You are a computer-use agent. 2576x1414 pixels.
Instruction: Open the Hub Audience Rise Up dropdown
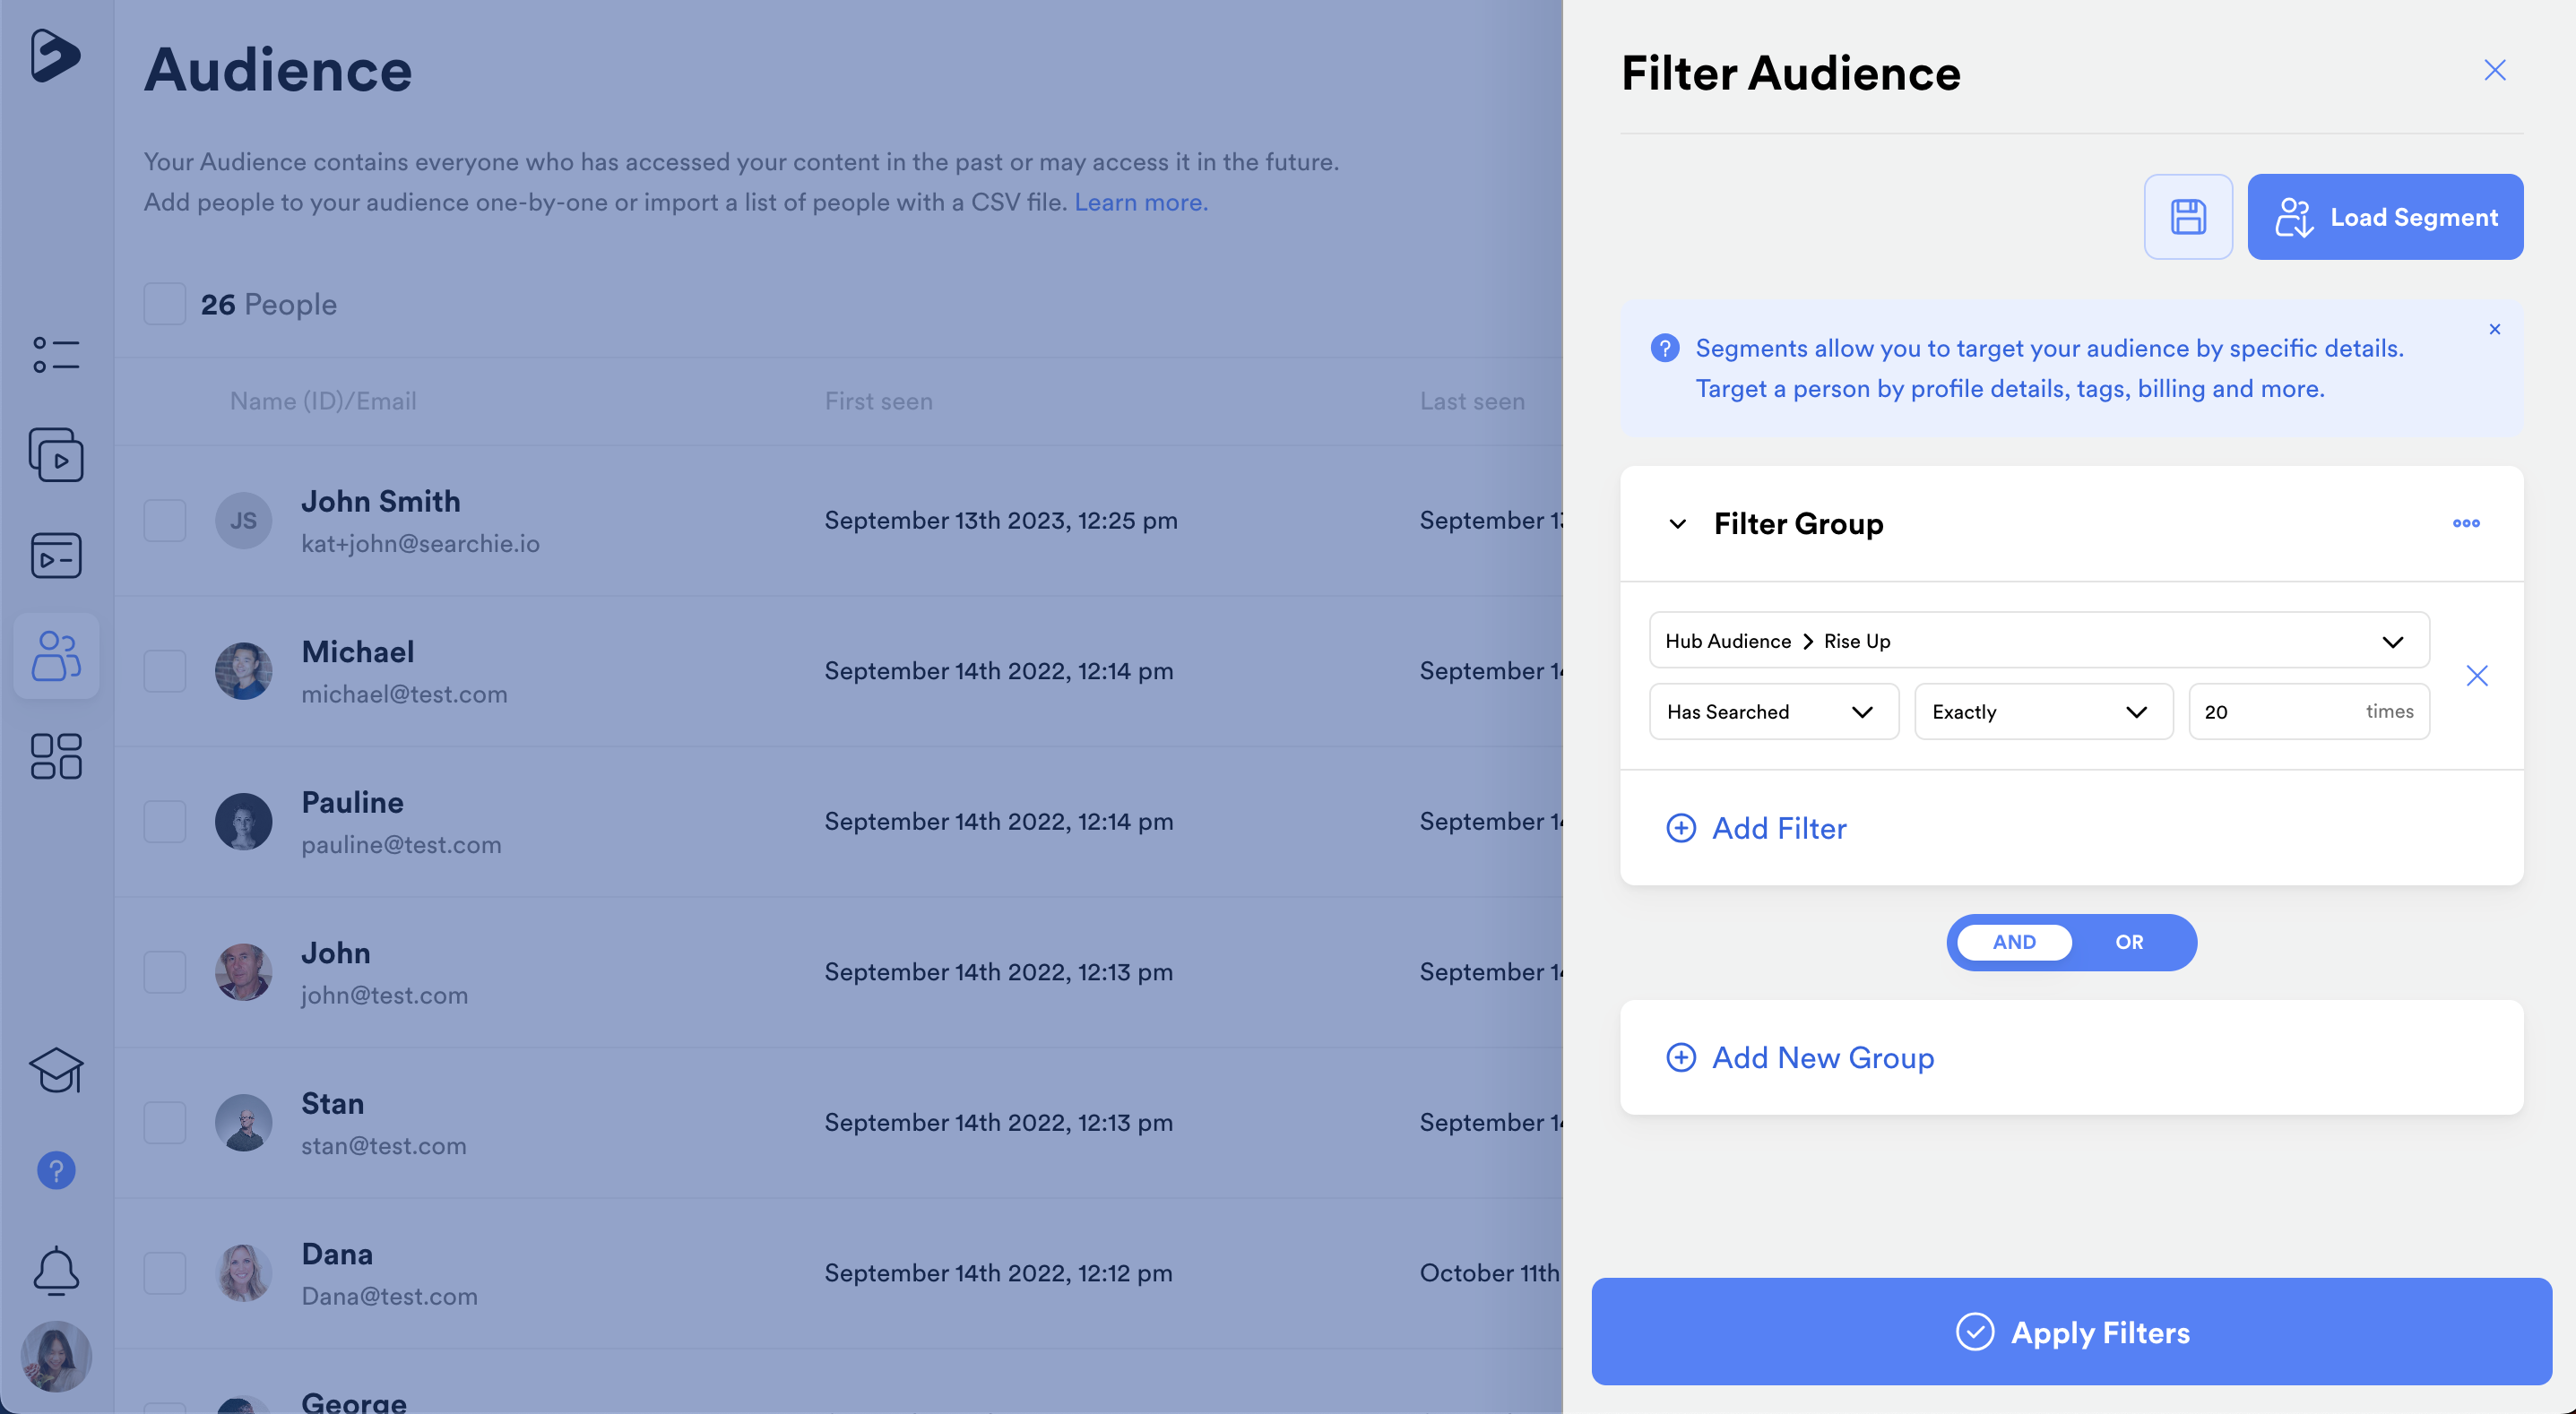[2038, 641]
